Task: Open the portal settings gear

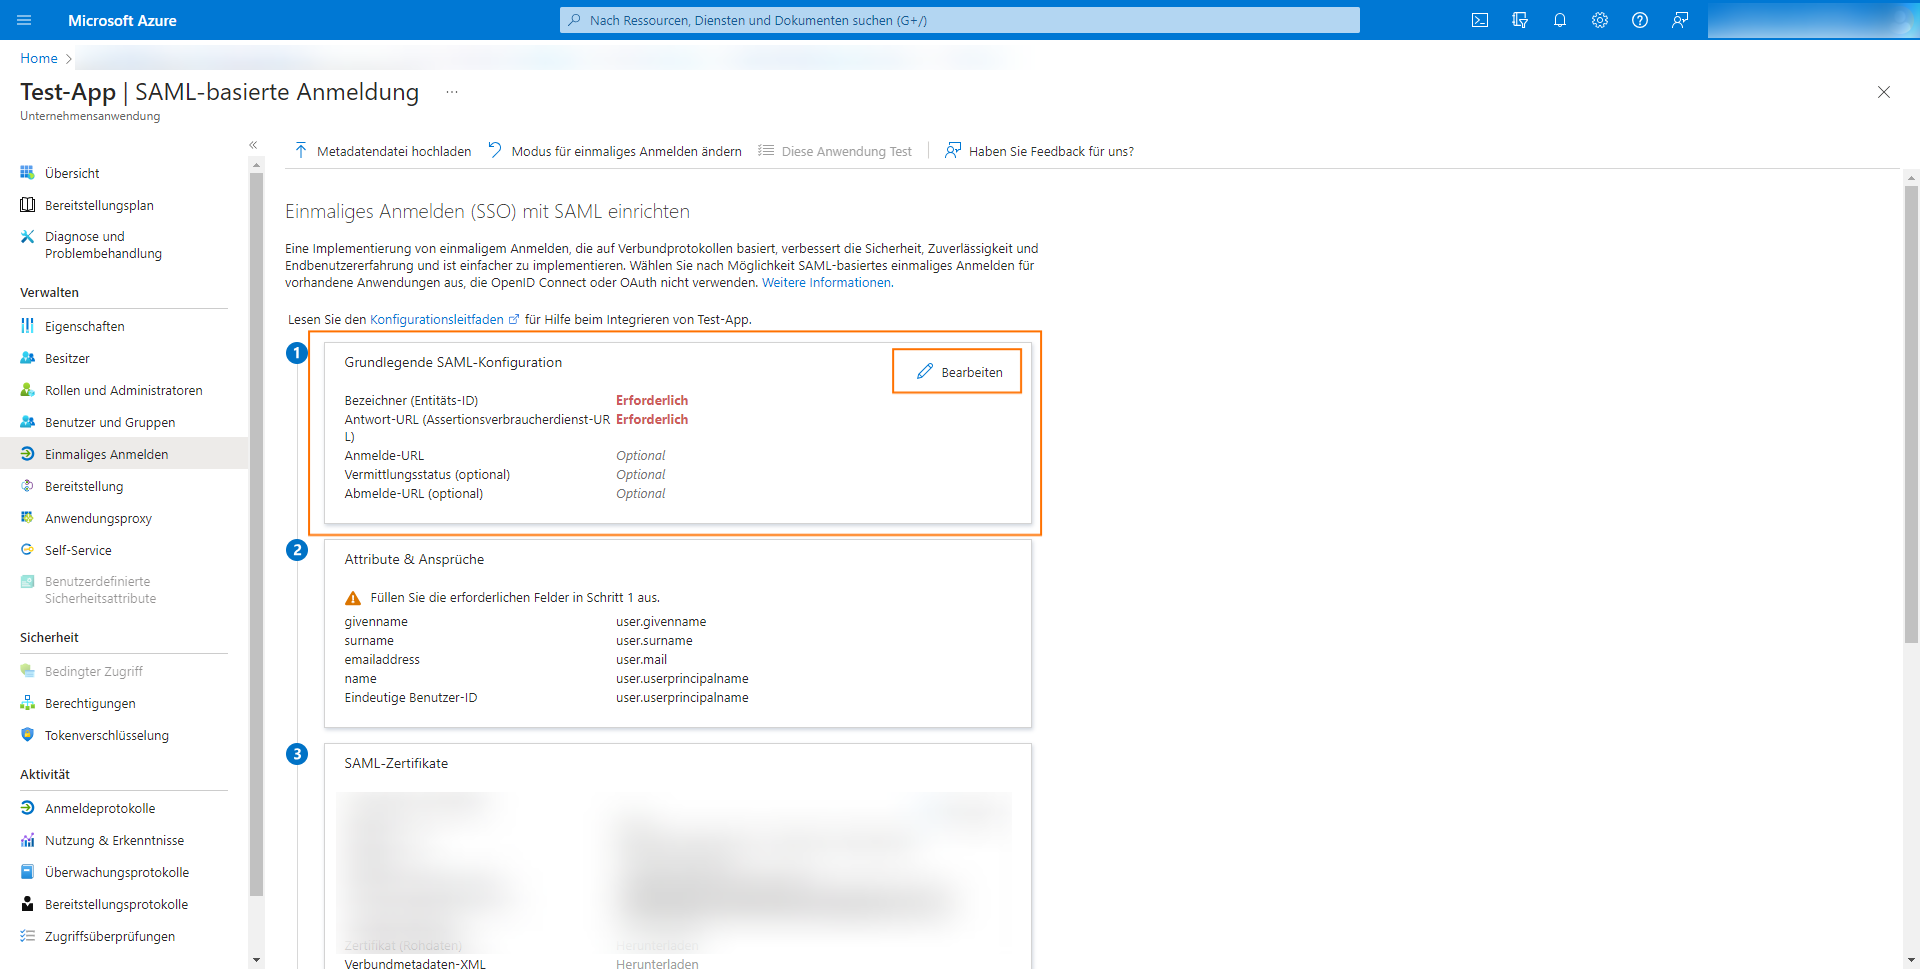Action: pos(1600,20)
